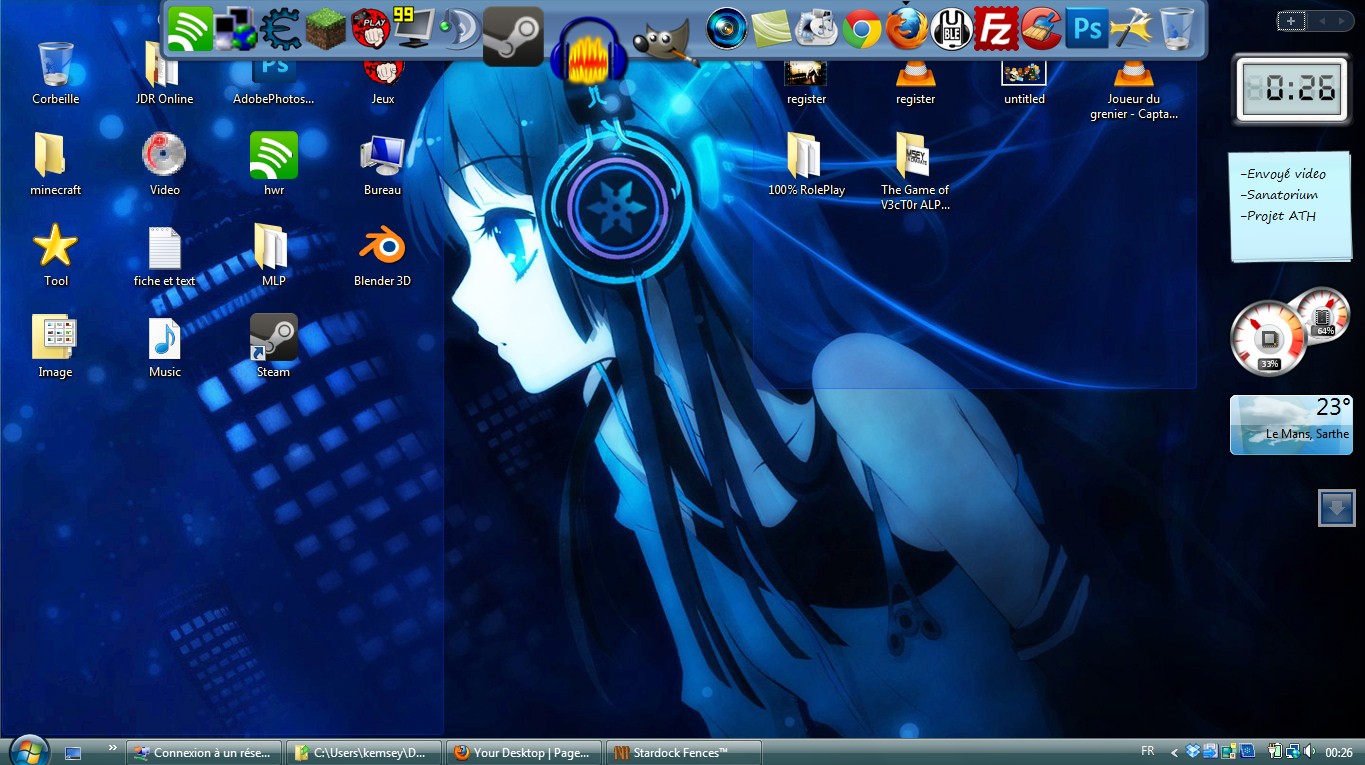
Task: Open the recycle bin in dock
Action: click(1177, 29)
